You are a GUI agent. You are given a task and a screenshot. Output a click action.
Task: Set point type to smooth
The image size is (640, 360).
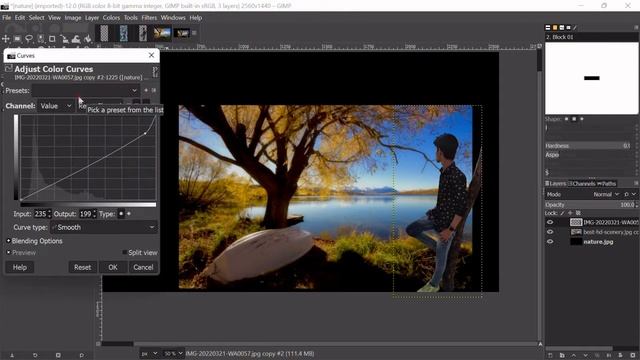(121, 214)
